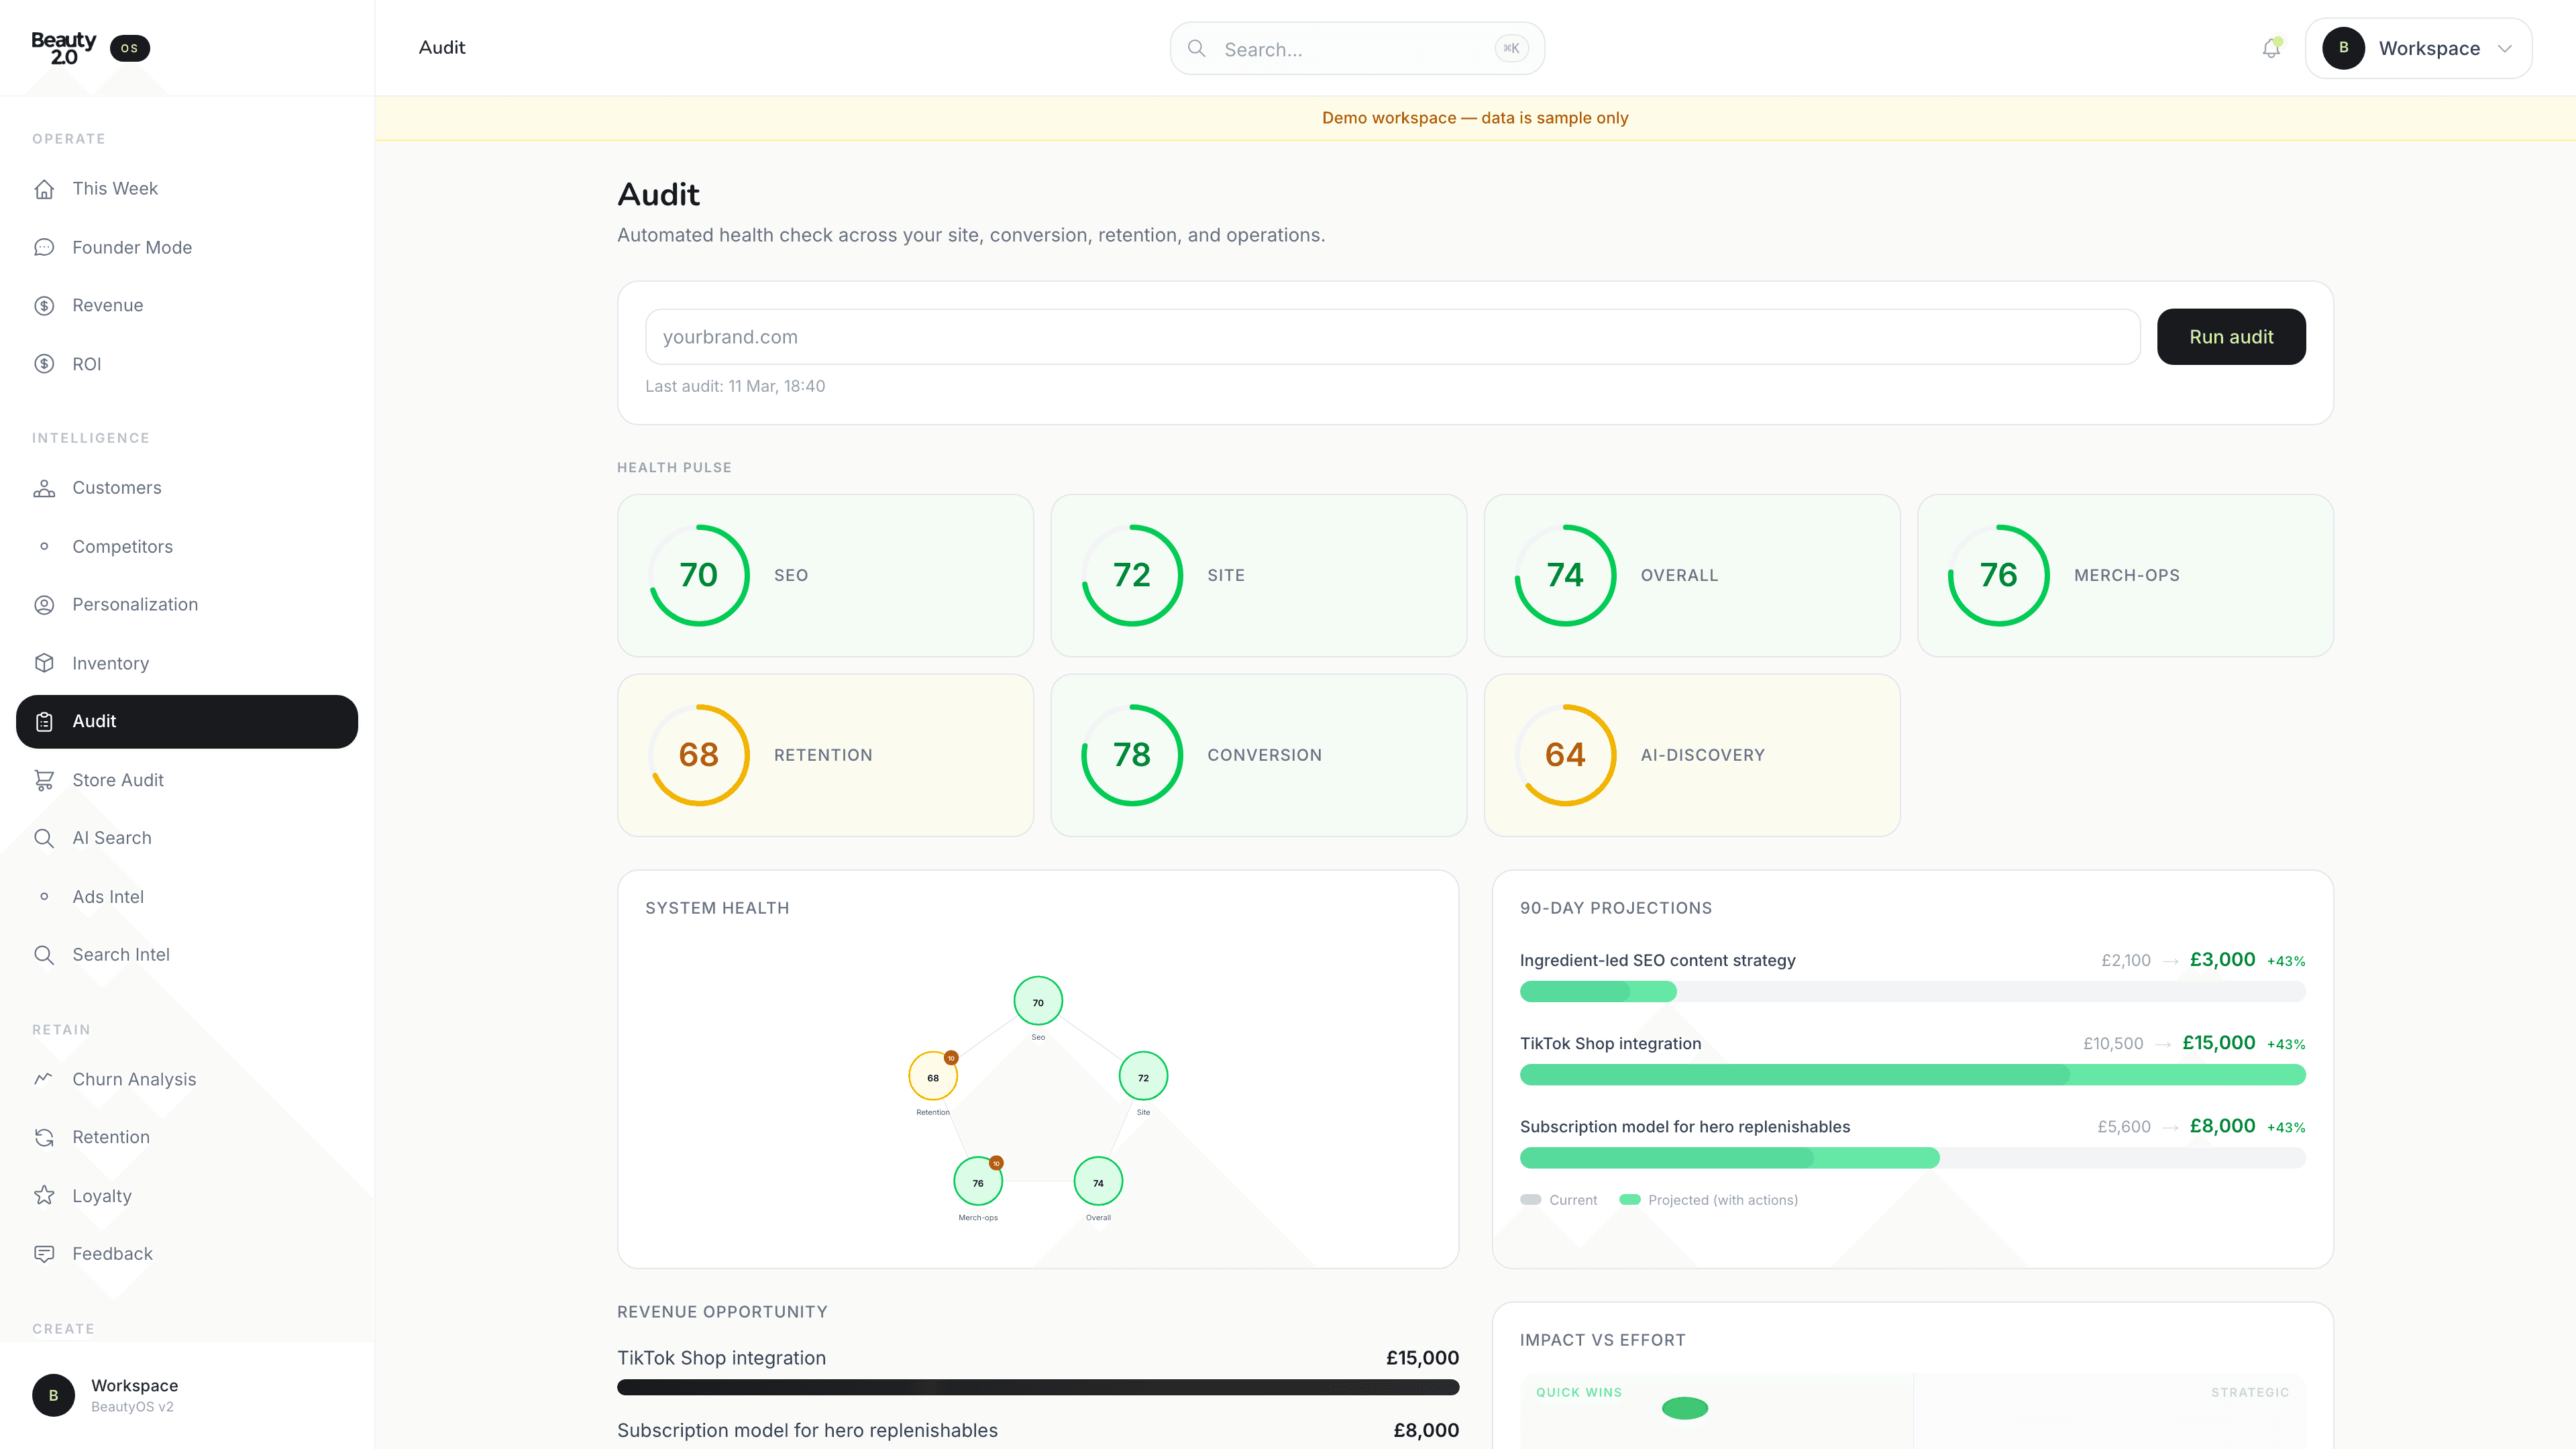This screenshot has width=2576, height=1449.
Task: Open notifications bell
Action: click(x=2271, y=48)
